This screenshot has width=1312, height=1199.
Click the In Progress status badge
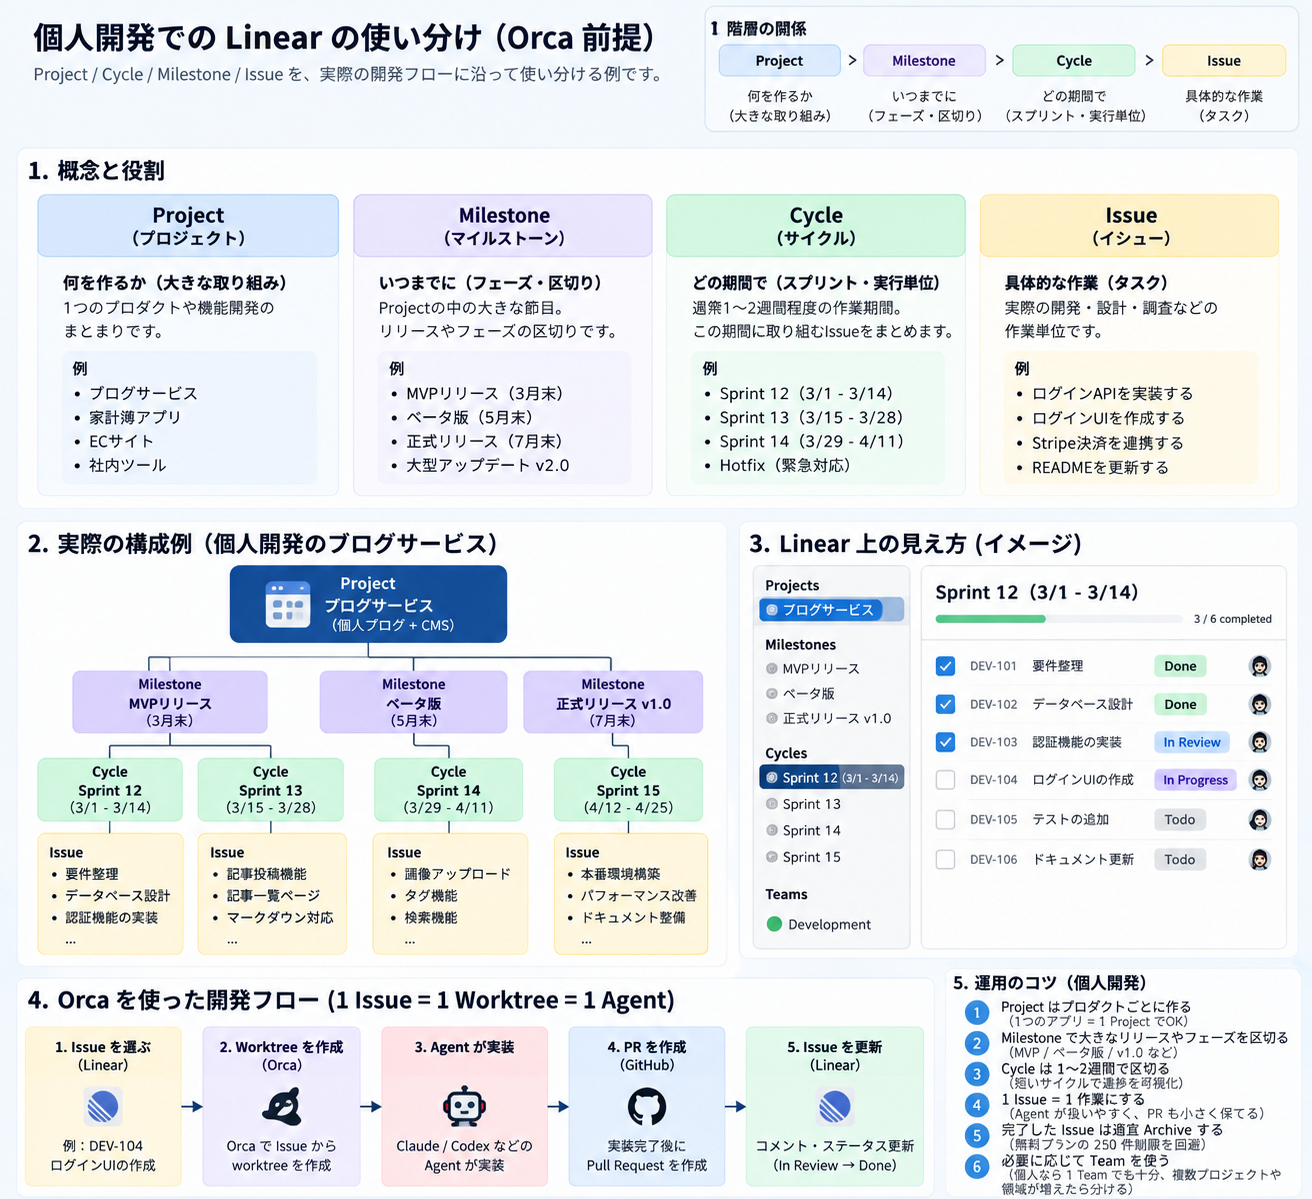(1195, 780)
